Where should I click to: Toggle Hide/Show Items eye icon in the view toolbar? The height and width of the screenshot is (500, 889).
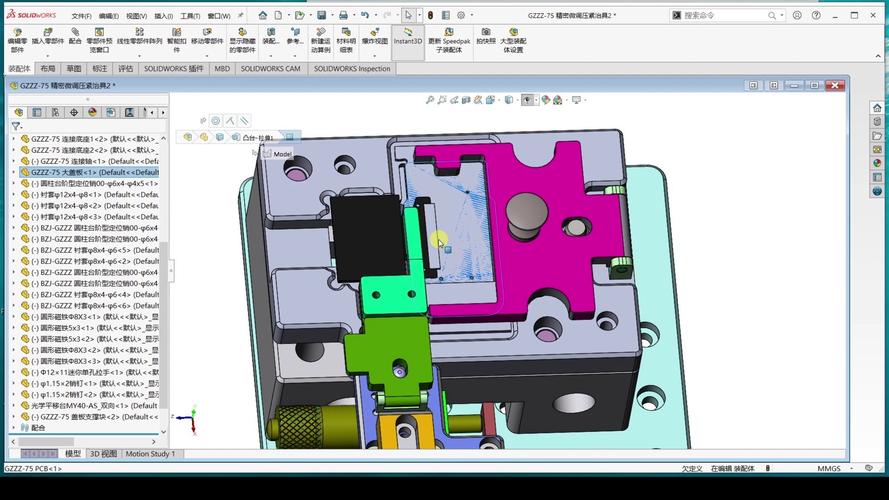(x=527, y=100)
